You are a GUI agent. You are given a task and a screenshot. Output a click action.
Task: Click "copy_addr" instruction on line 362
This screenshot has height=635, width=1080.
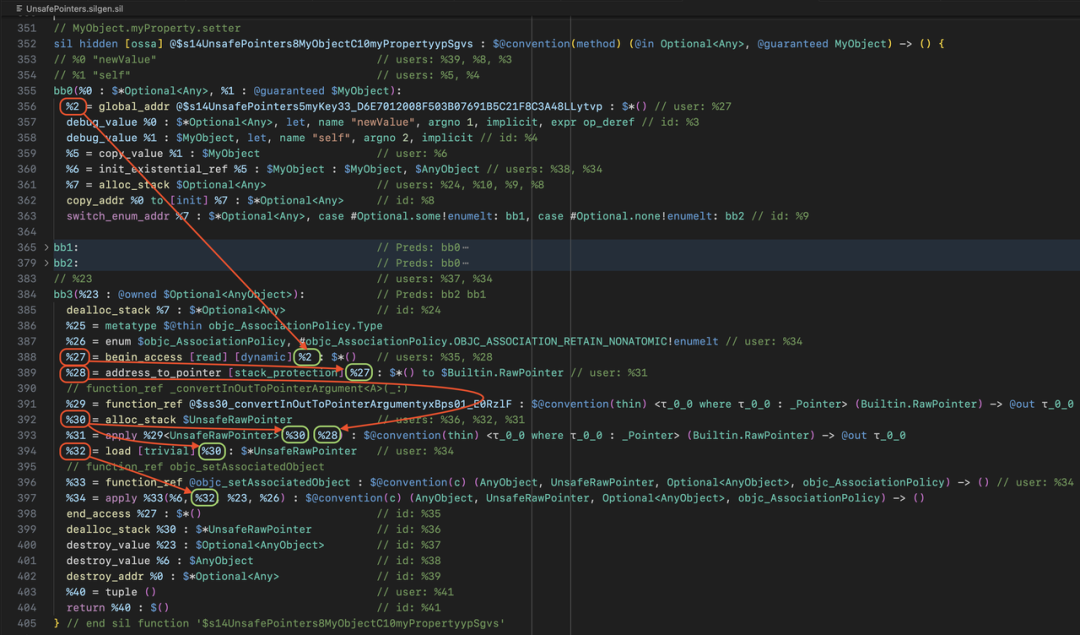(x=95, y=200)
